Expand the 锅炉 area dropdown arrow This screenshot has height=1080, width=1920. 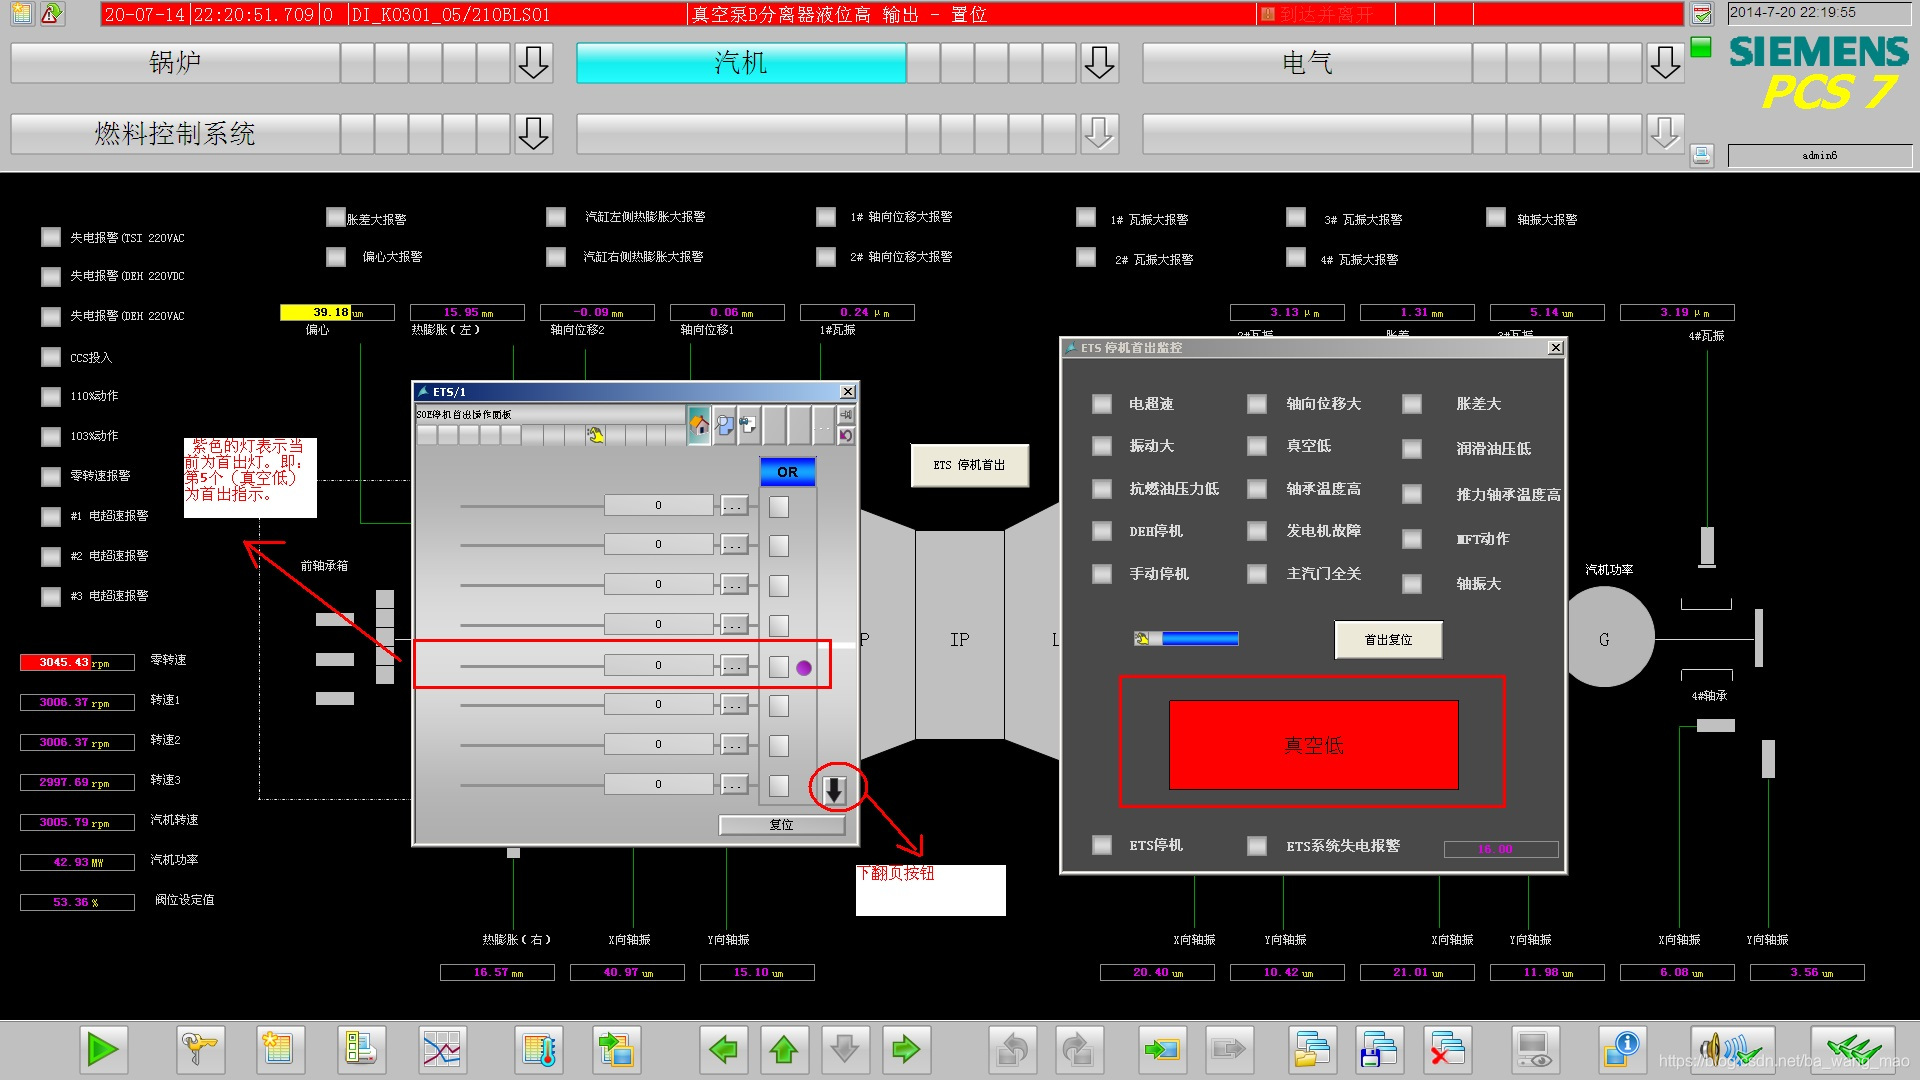click(533, 63)
